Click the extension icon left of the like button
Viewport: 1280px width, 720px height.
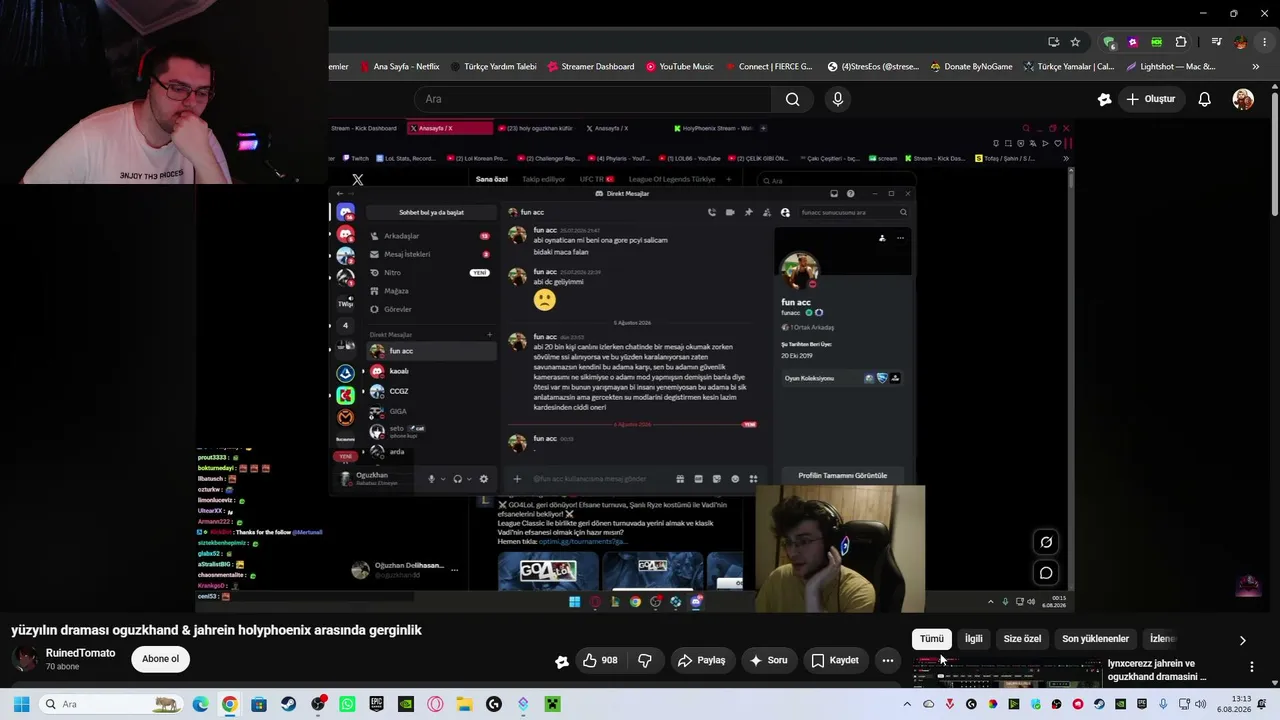pyautogui.click(x=562, y=660)
